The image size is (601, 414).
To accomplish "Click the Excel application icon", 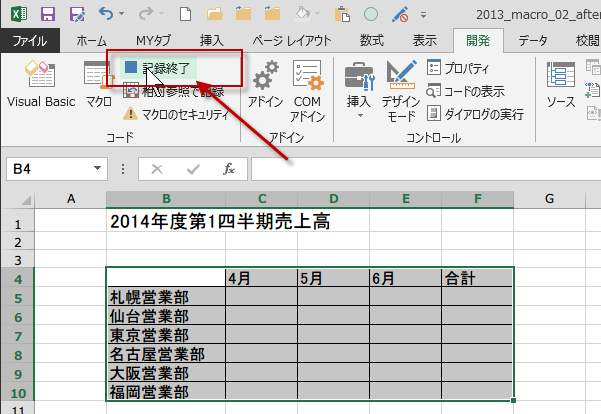I will 19,14.
